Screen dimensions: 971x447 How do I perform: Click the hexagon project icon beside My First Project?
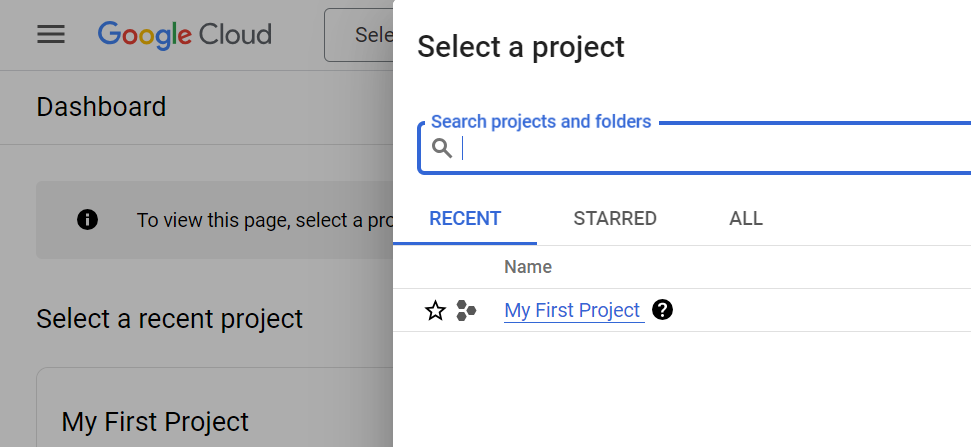[466, 311]
